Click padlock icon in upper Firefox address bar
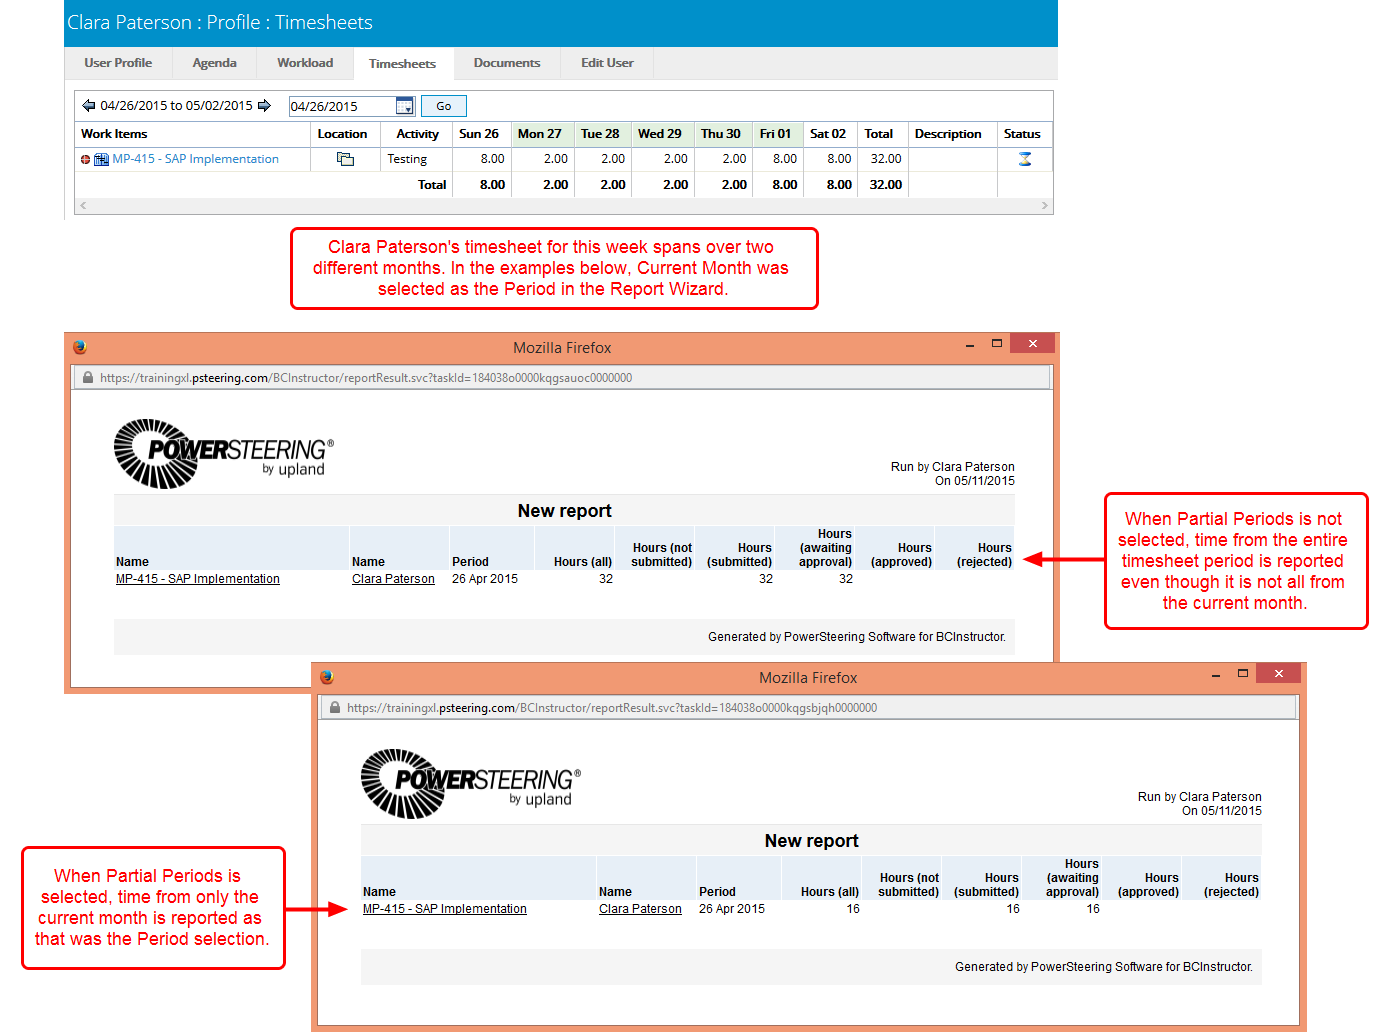 click(88, 378)
